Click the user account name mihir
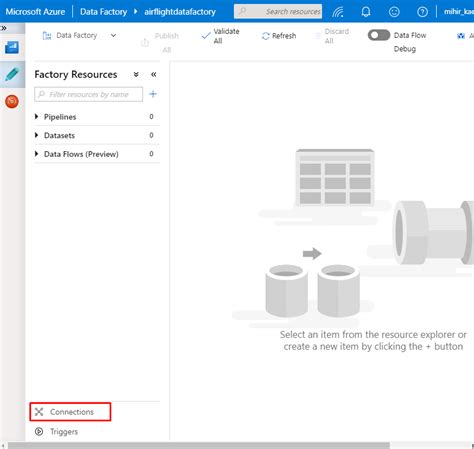The image size is (474, 449). click(459, 12)
